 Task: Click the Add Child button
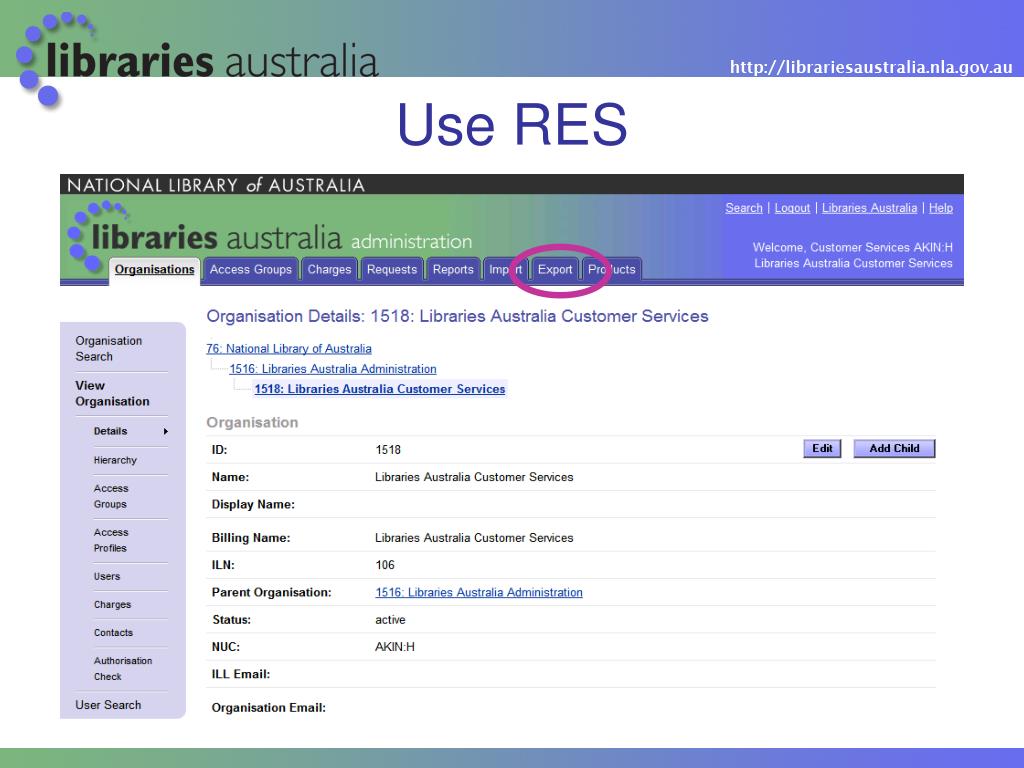pos(894,449)
